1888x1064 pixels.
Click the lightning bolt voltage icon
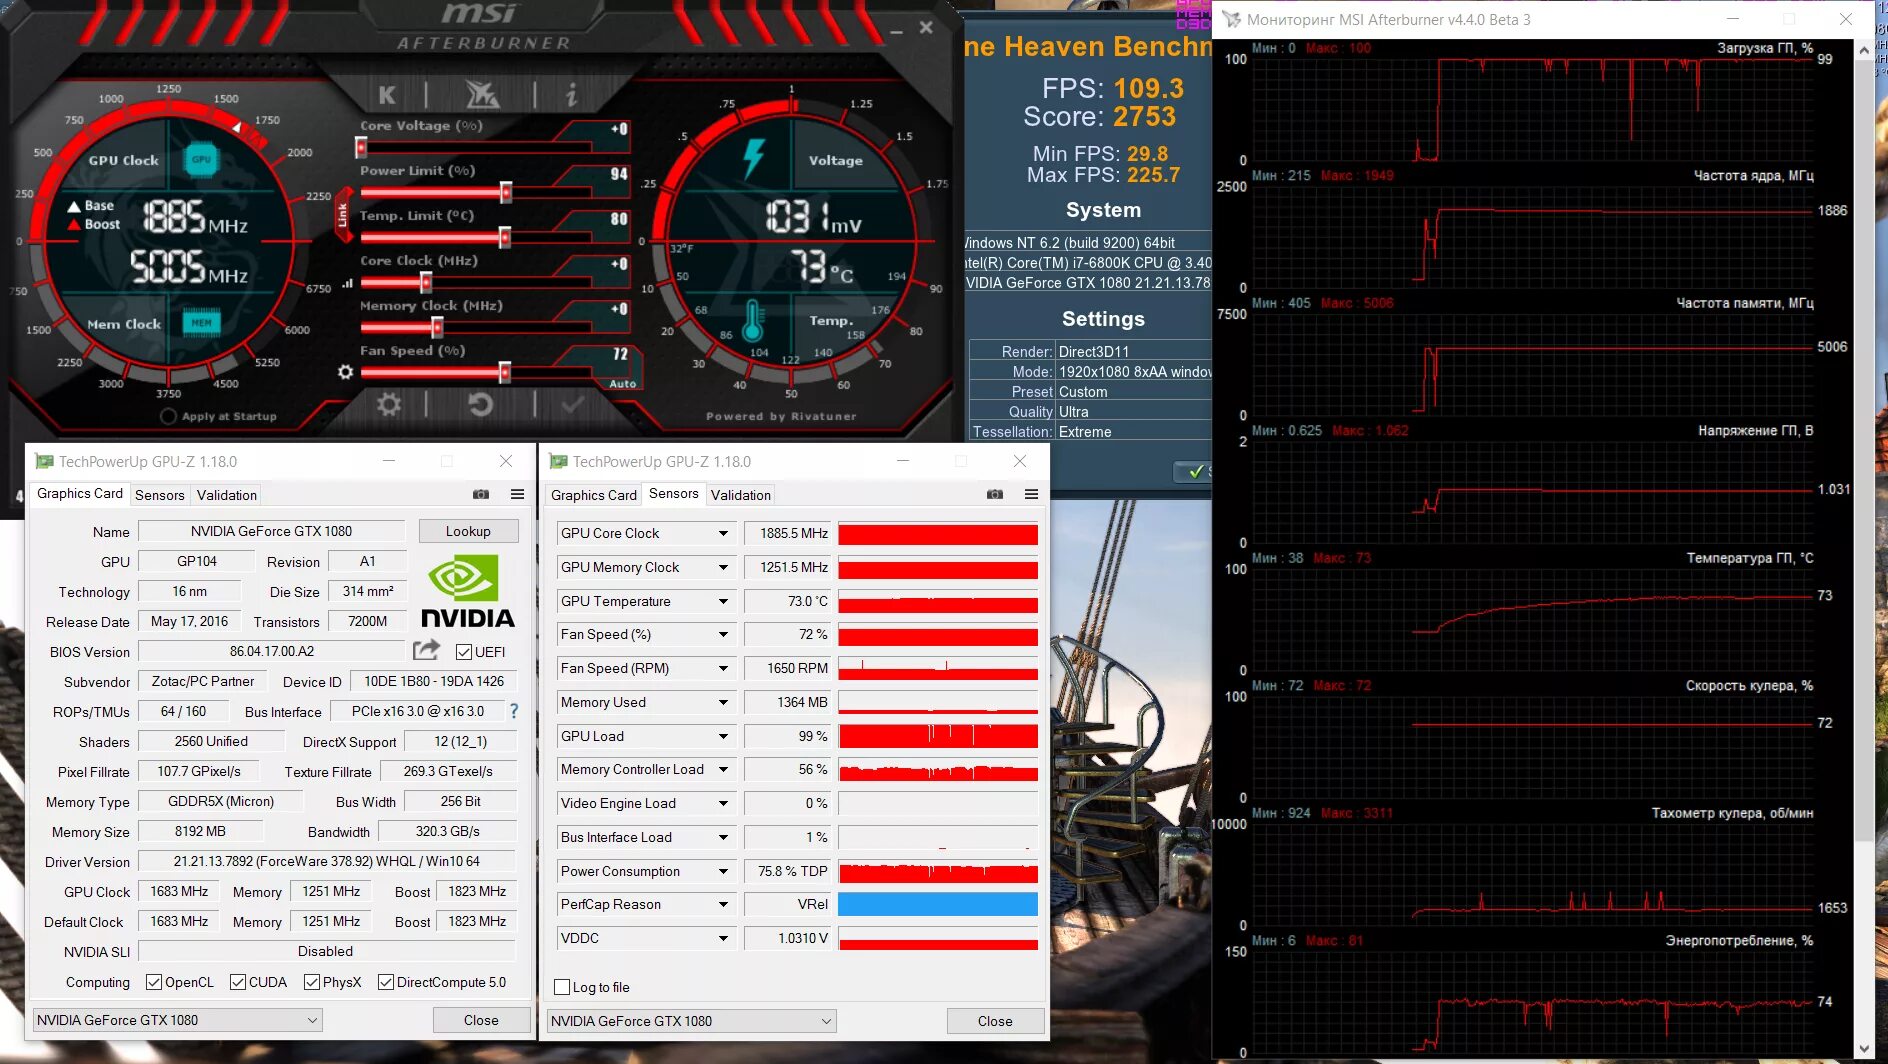pos(754,158)
